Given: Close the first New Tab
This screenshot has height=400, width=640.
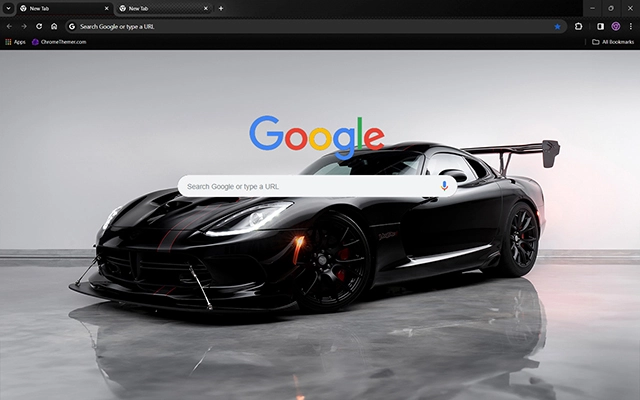Looking at the screenshot, I should click(x=107, y=8).
